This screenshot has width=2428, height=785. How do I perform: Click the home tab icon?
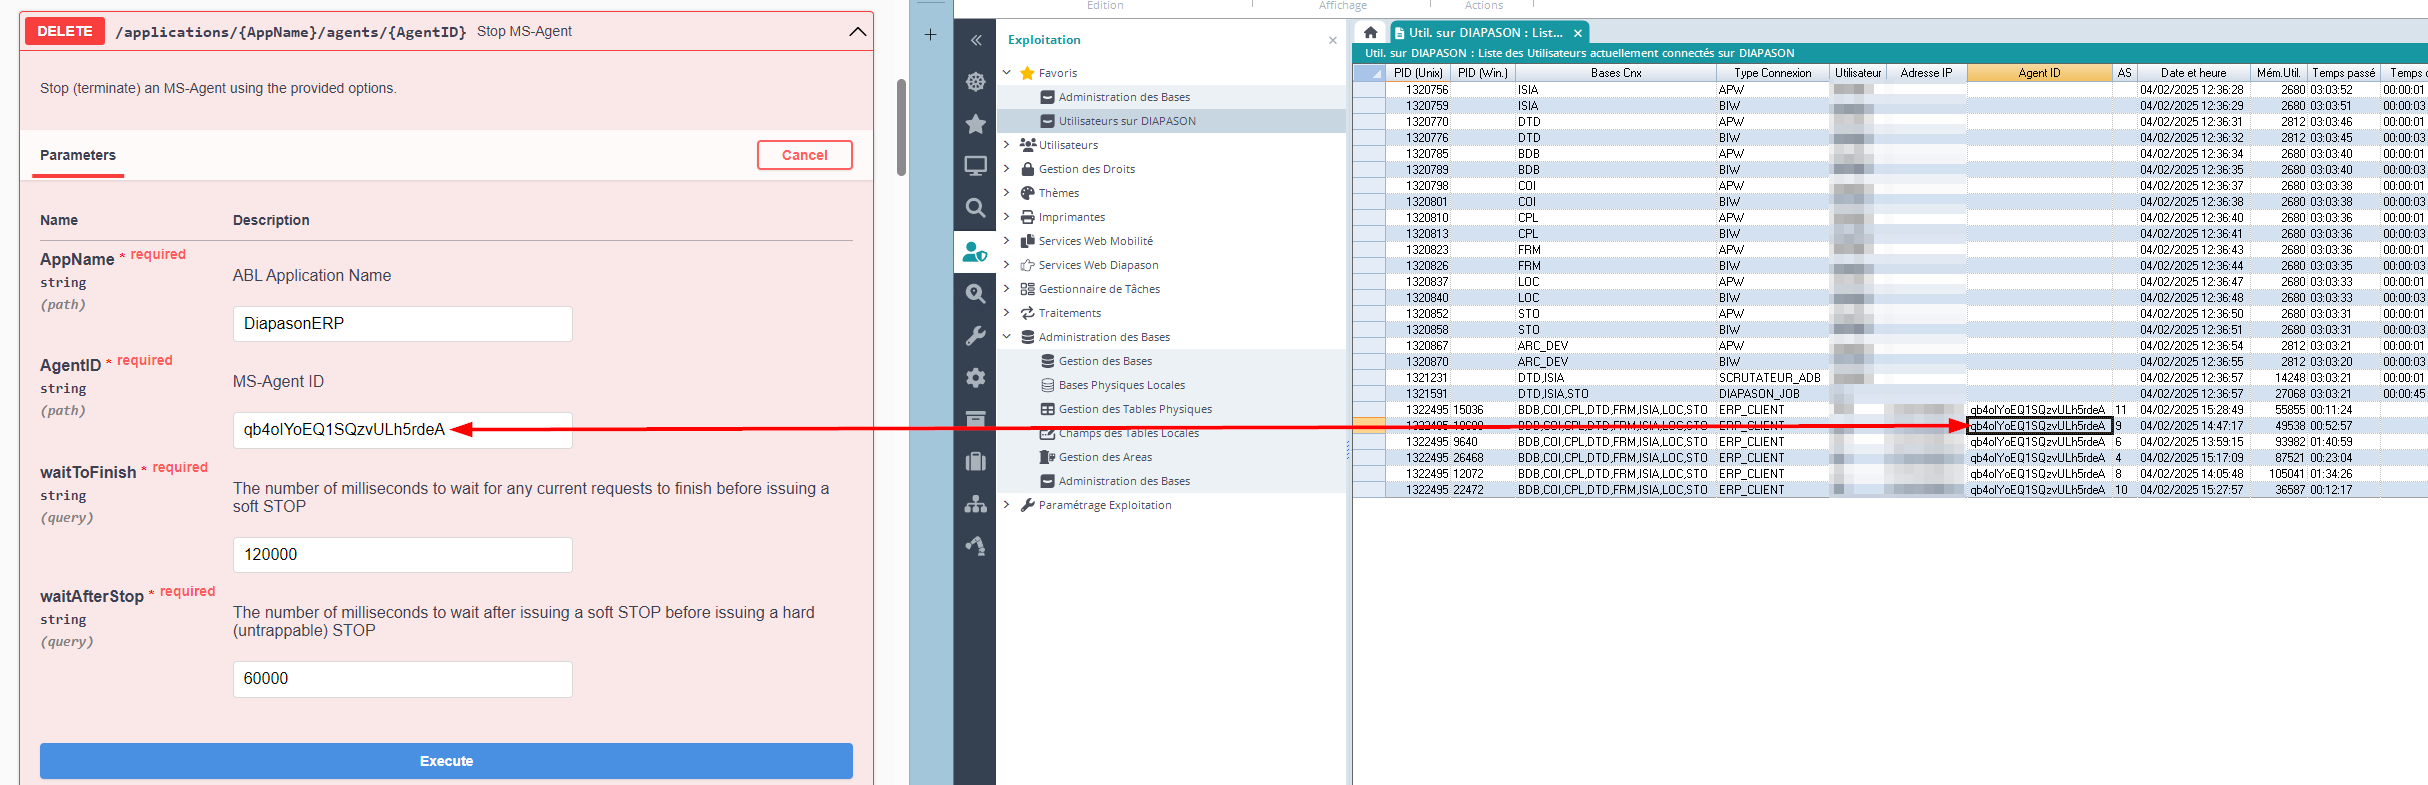tap(1370, 33)
